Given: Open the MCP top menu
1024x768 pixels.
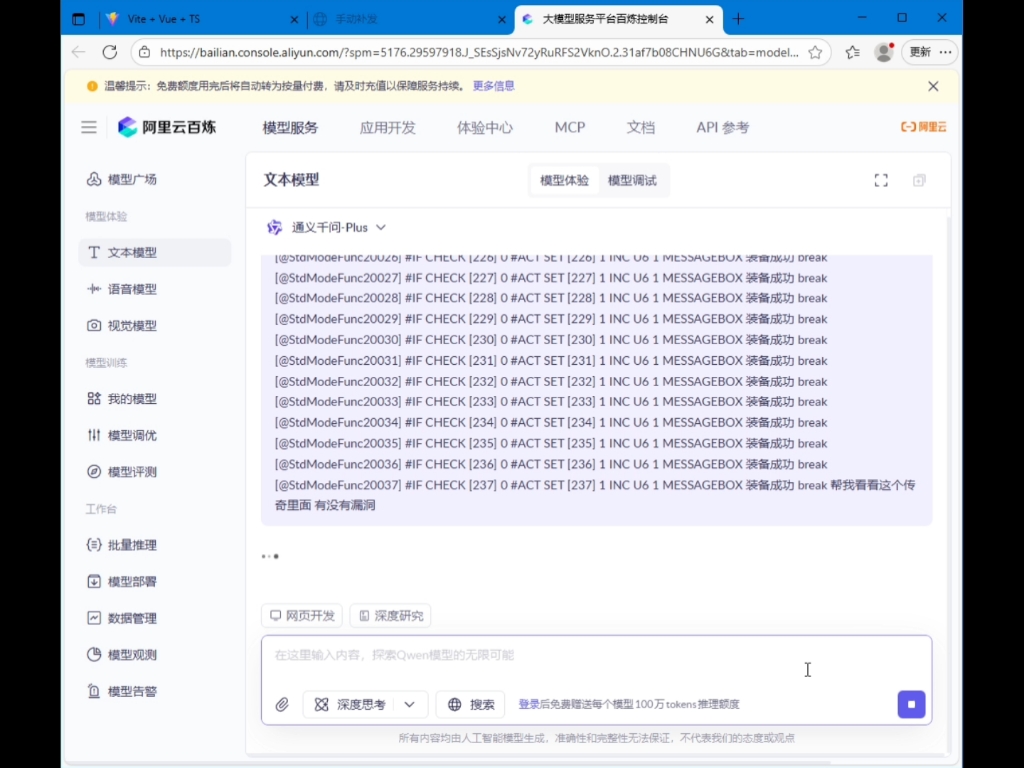Looking at the screenshot, I should [x=569, y=127].
